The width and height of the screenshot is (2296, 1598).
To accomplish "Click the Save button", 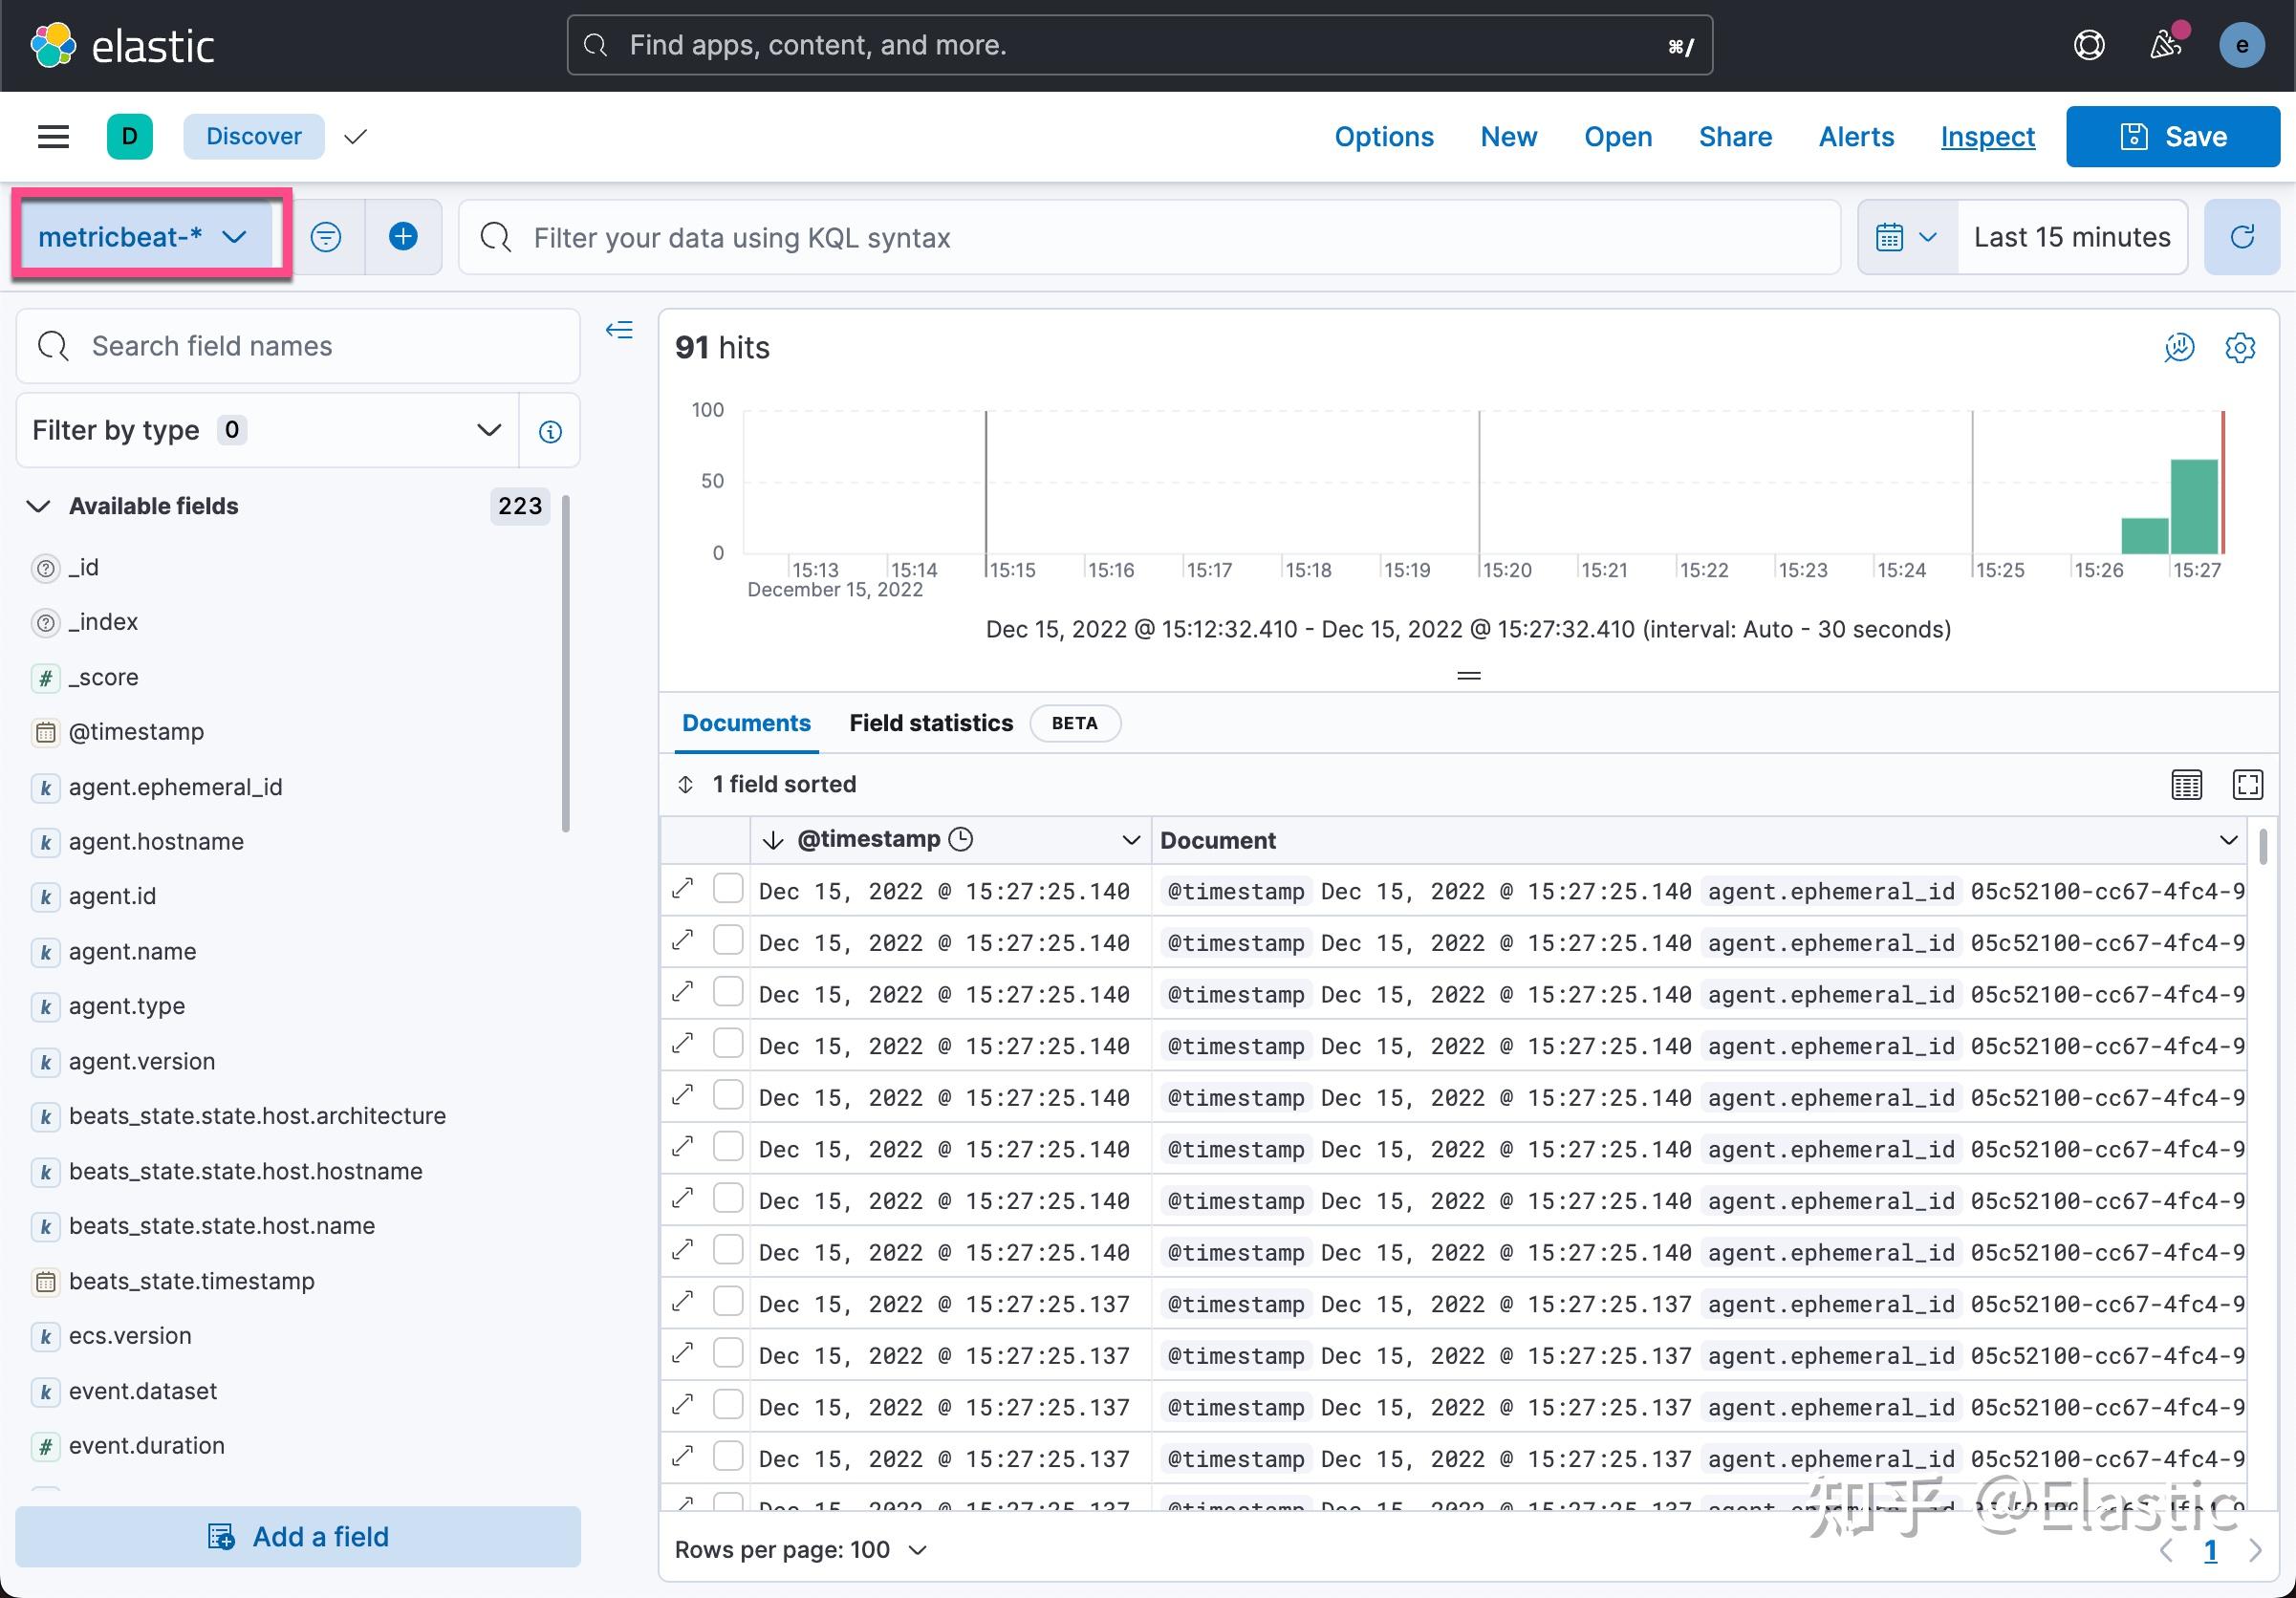I will coord(2172,136).
